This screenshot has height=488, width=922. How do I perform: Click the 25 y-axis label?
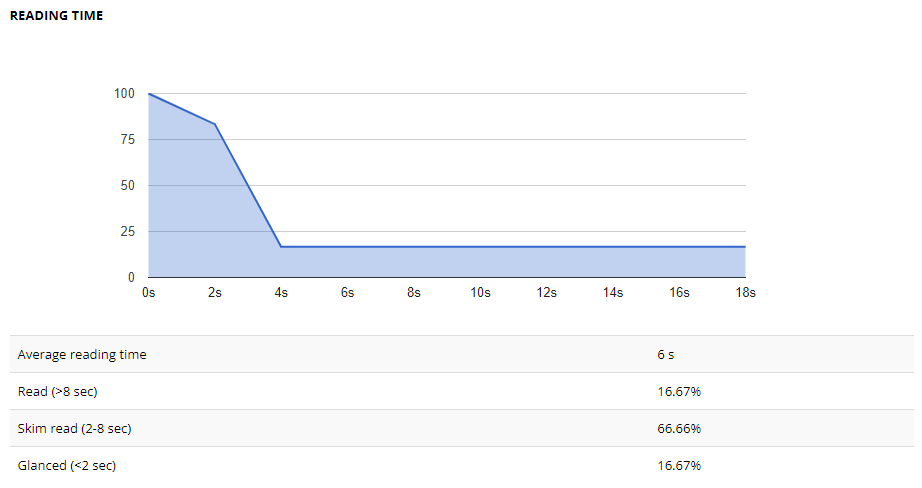126,232
